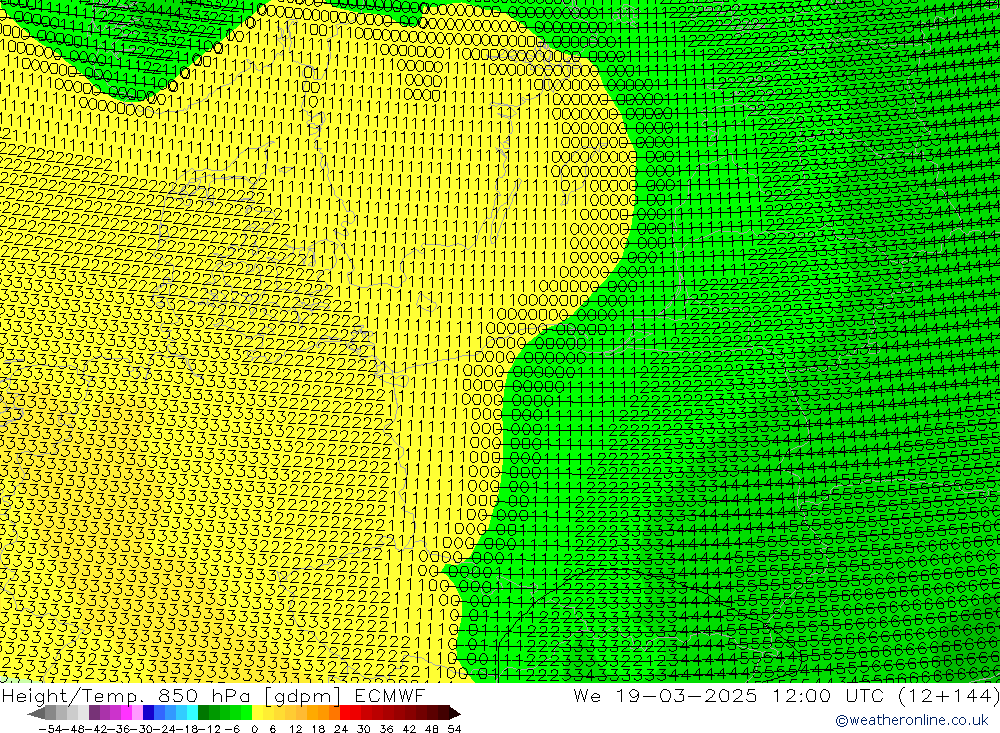
Task: Click the '(12+144)' forecast offset text
Action: pyautogui.click(x=948, y=695)
